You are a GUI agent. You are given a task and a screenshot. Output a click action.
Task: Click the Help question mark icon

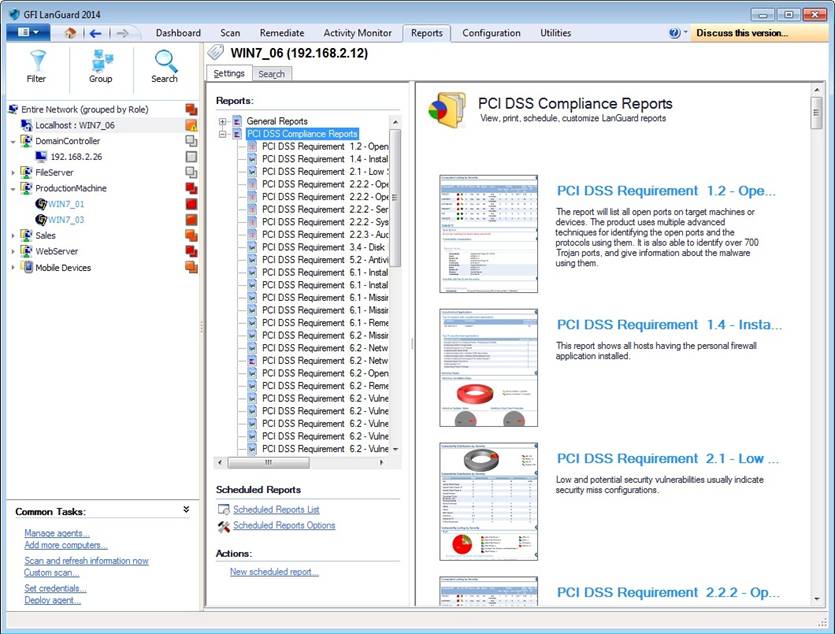click(674, 33)
